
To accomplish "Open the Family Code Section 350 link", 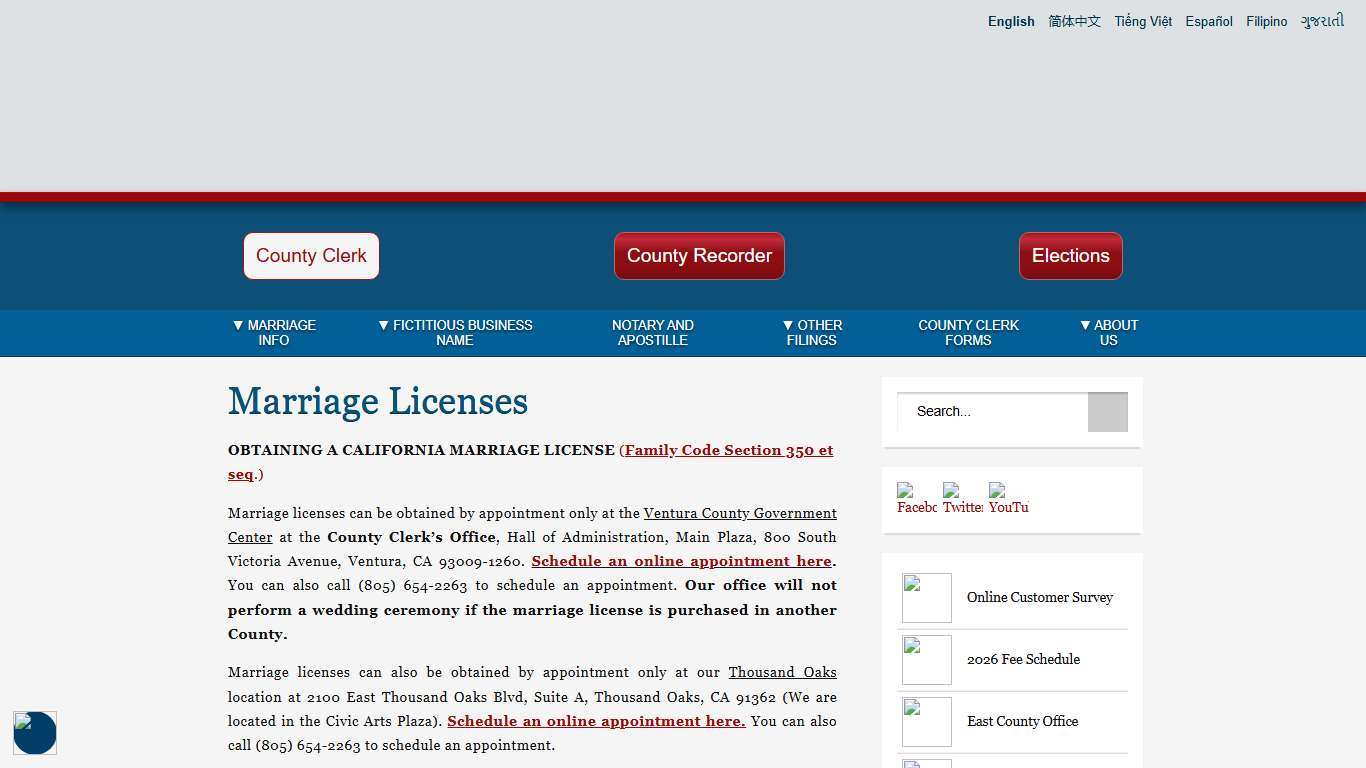I will (728, 450).
